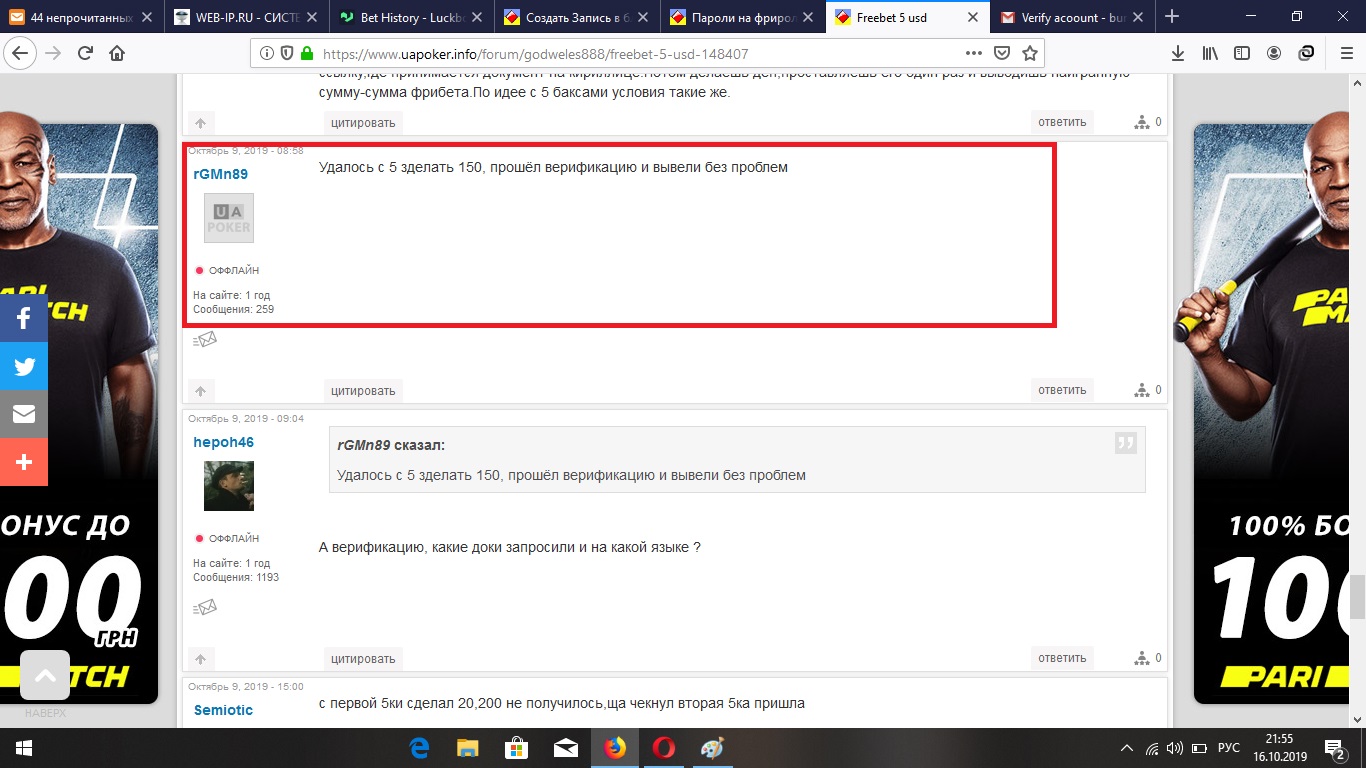The image size is (1366, 768).
Task: Open rGMn89 user profile link
Action: pos(220,174)
